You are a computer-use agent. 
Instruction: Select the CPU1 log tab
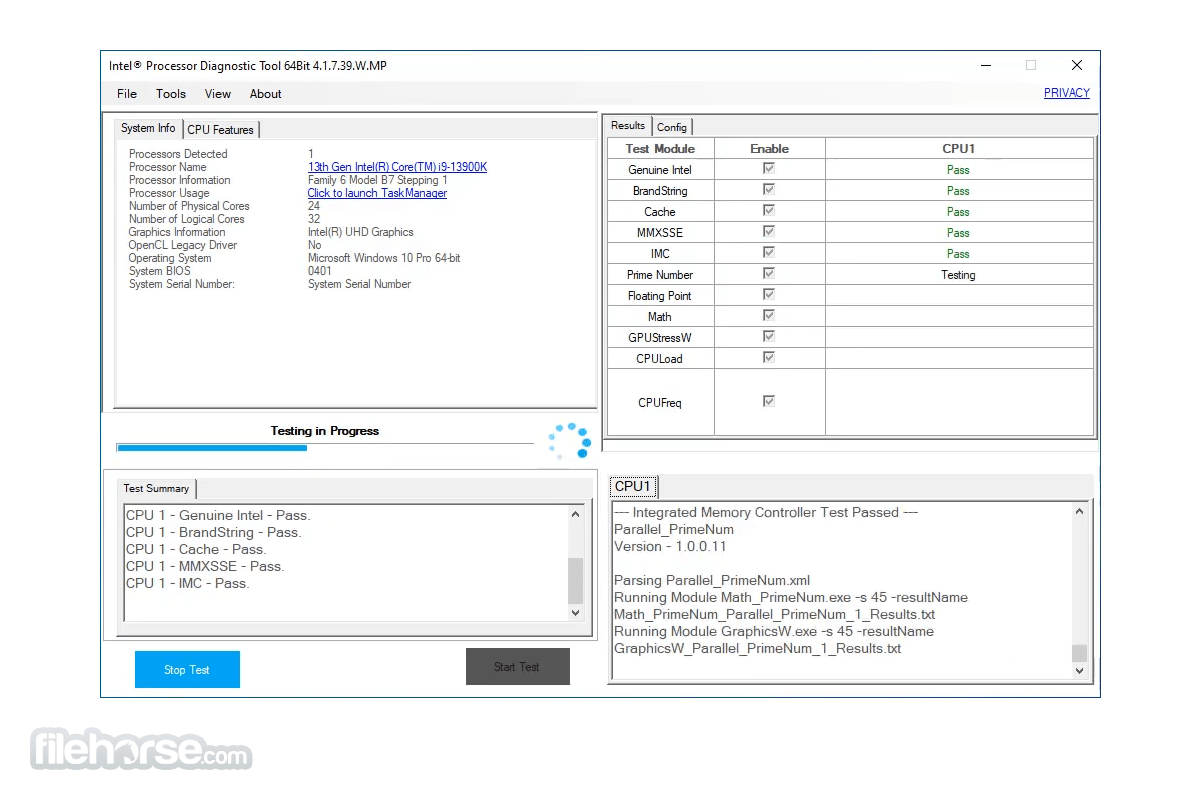633,487
